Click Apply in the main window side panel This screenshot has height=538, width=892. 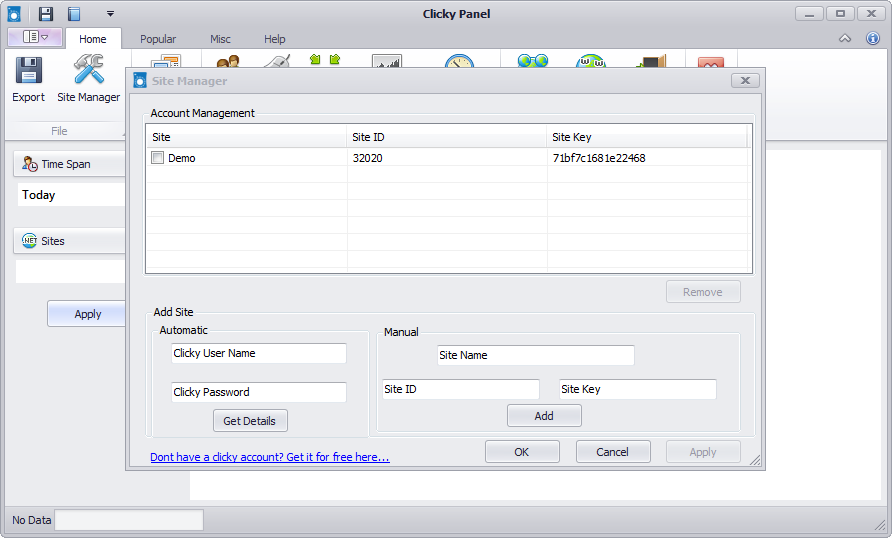[86, 314]
